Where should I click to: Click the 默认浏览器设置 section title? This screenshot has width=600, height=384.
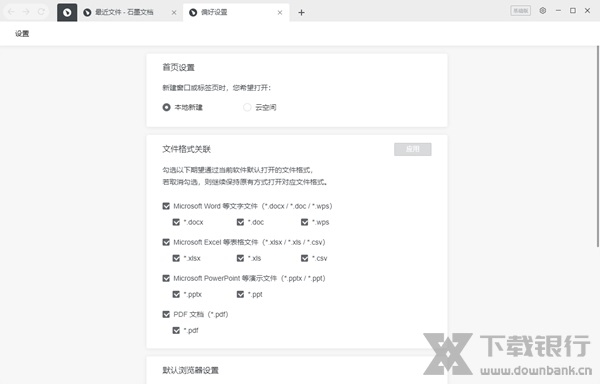pyautogui.click(x=191, y=370)
